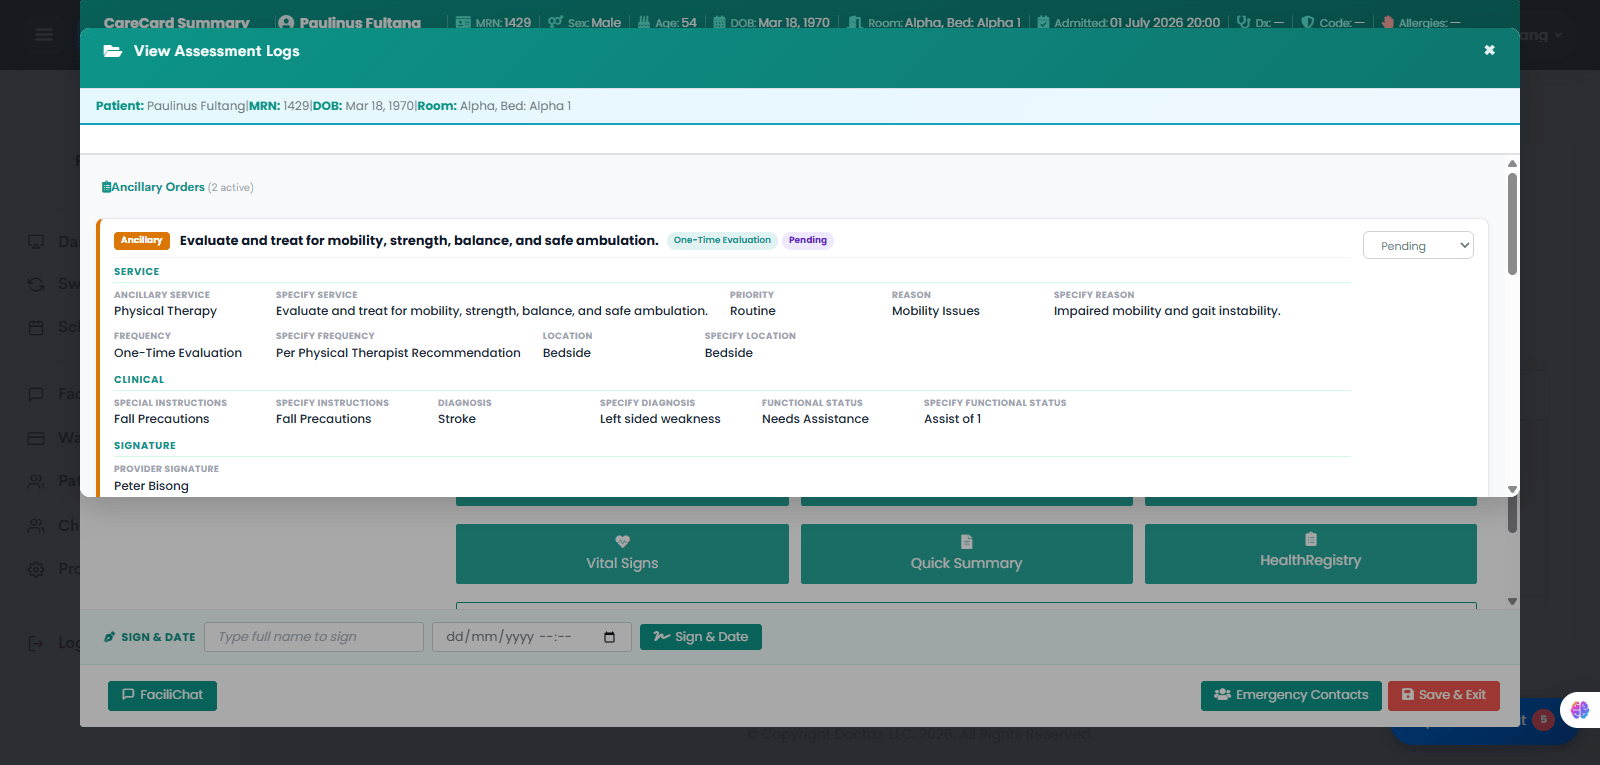Focus the full name signature field
Viewport: 1600px width, 765px height.
click(314, 637)
